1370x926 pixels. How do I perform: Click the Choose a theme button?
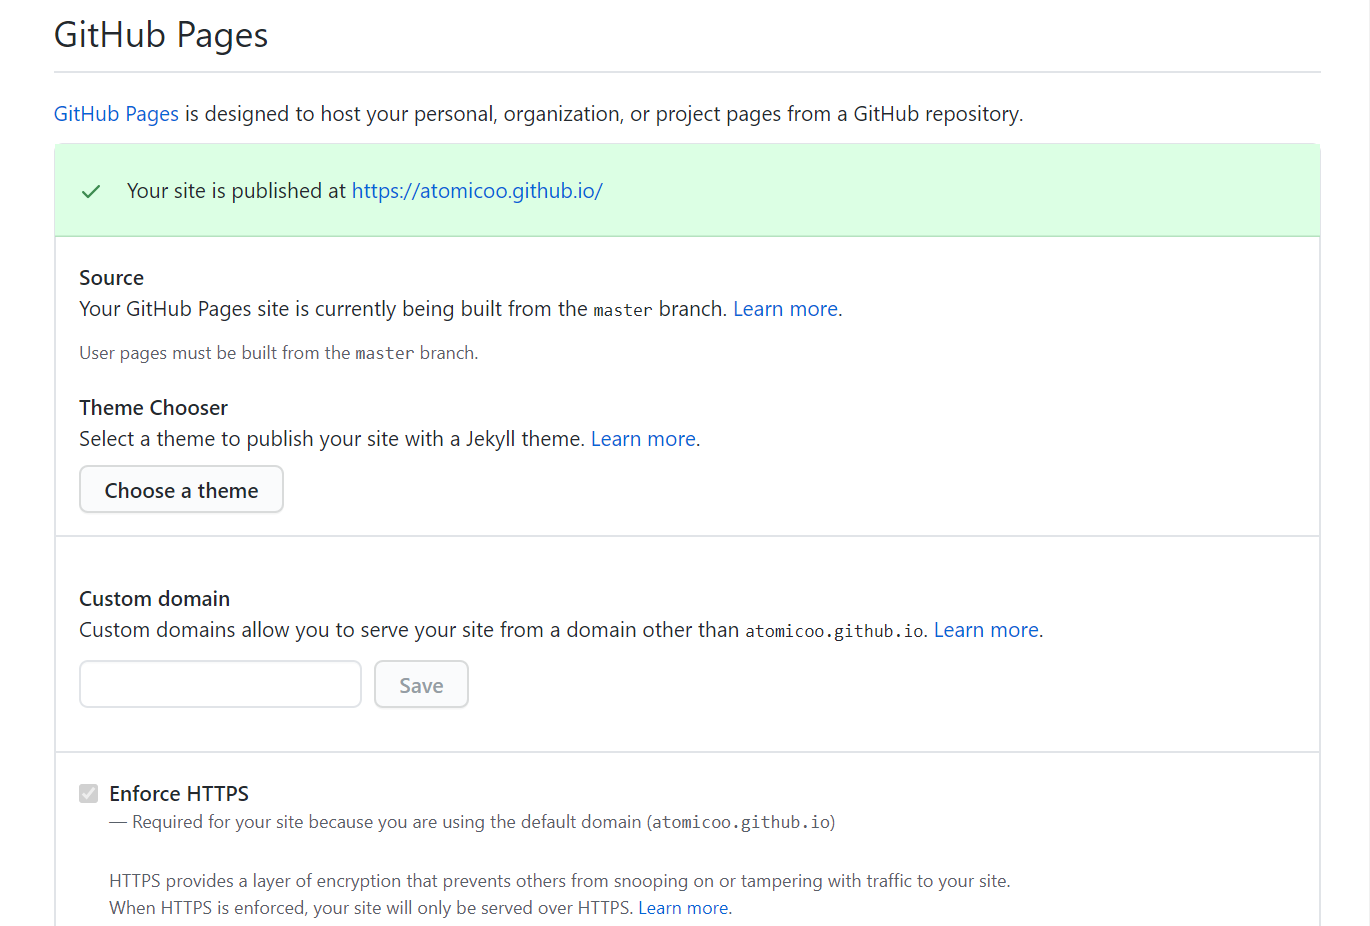click(181, 490)
